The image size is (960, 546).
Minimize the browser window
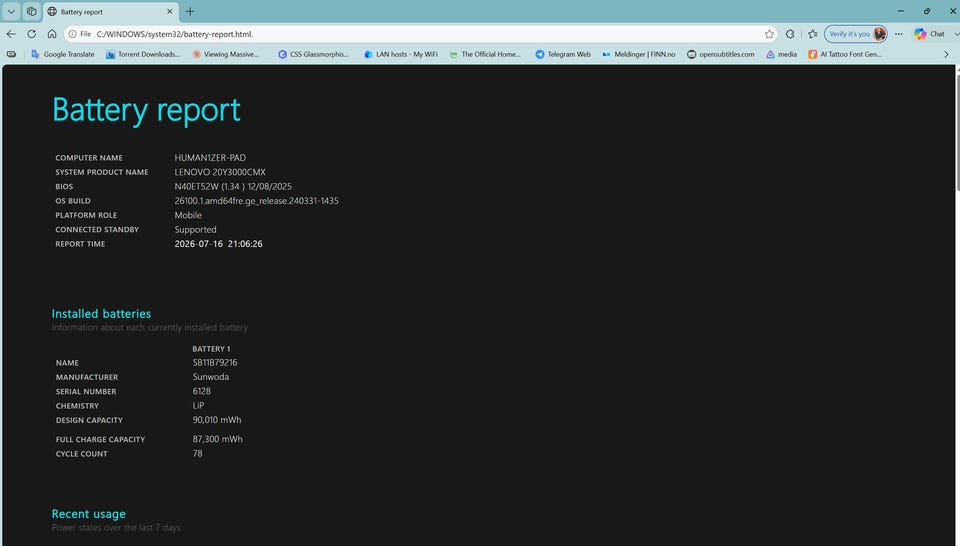click(901, 11)
